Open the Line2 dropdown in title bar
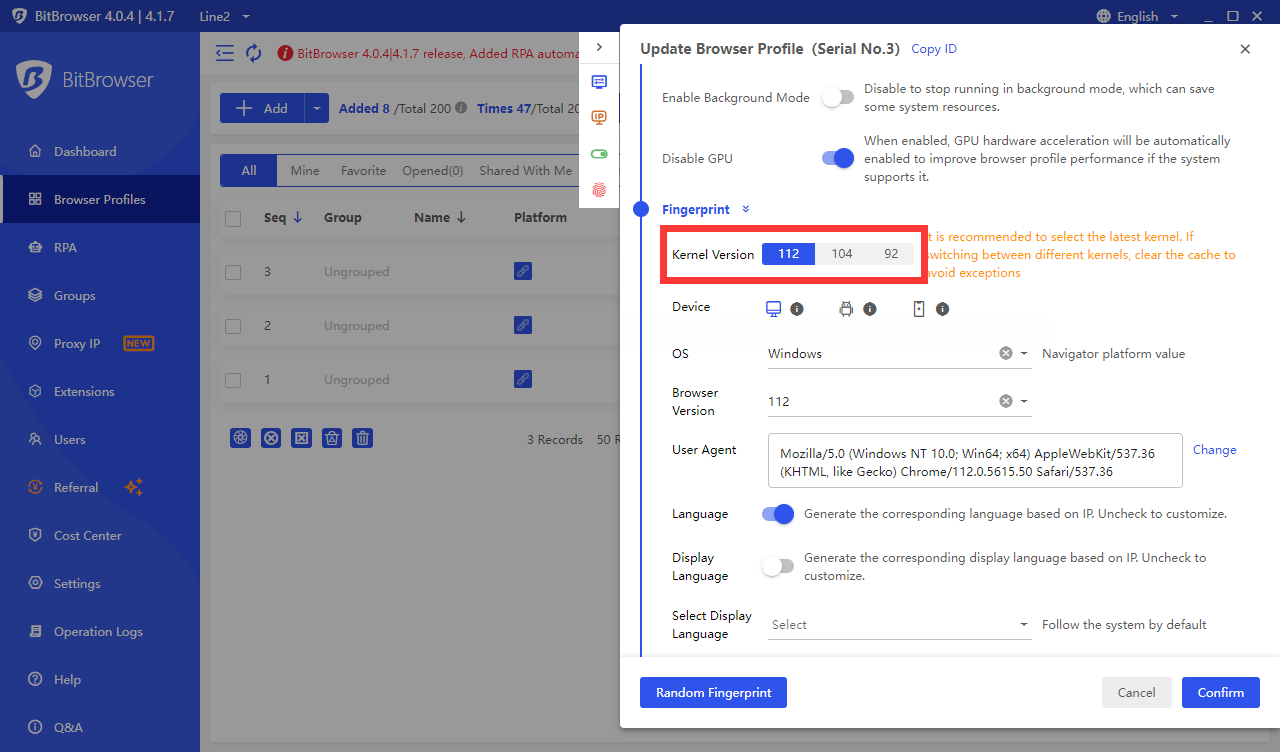Screen dimensions: 1280x752 point(224,16)
